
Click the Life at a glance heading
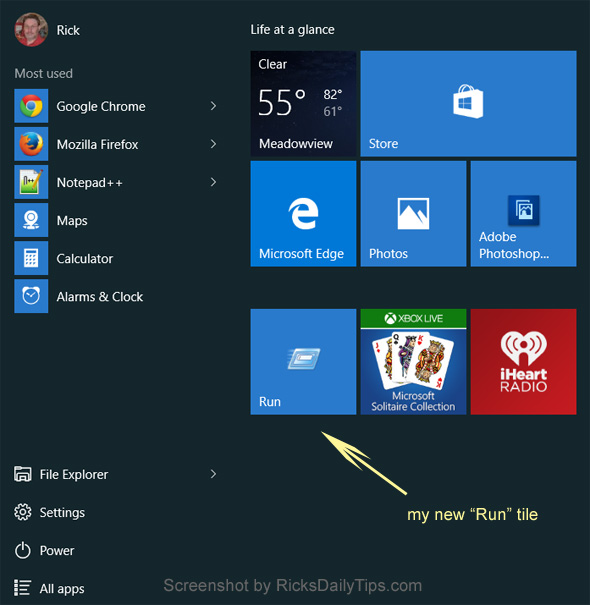click(292, 30)
